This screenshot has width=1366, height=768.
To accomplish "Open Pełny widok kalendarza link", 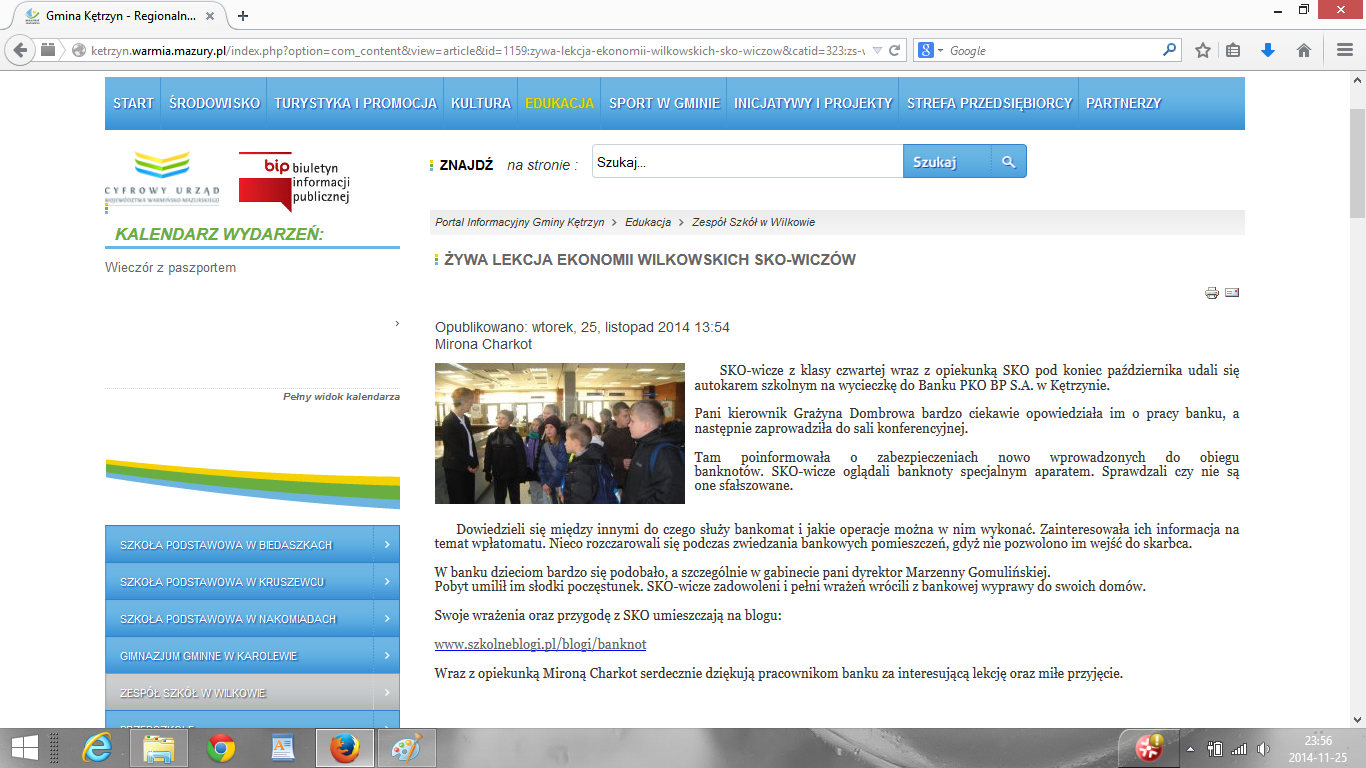I will (341, 397).
